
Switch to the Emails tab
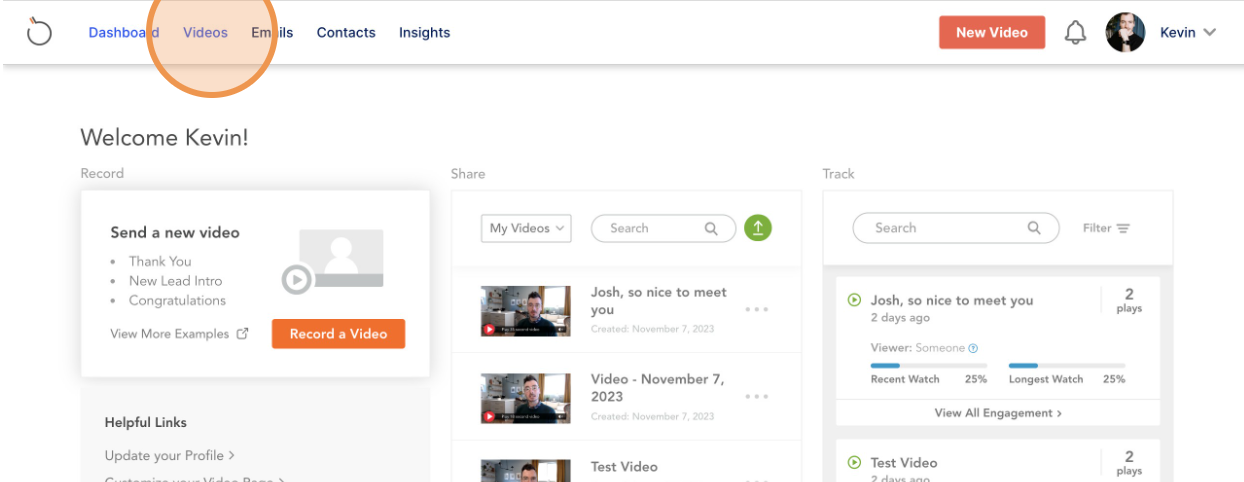point(272,32)
